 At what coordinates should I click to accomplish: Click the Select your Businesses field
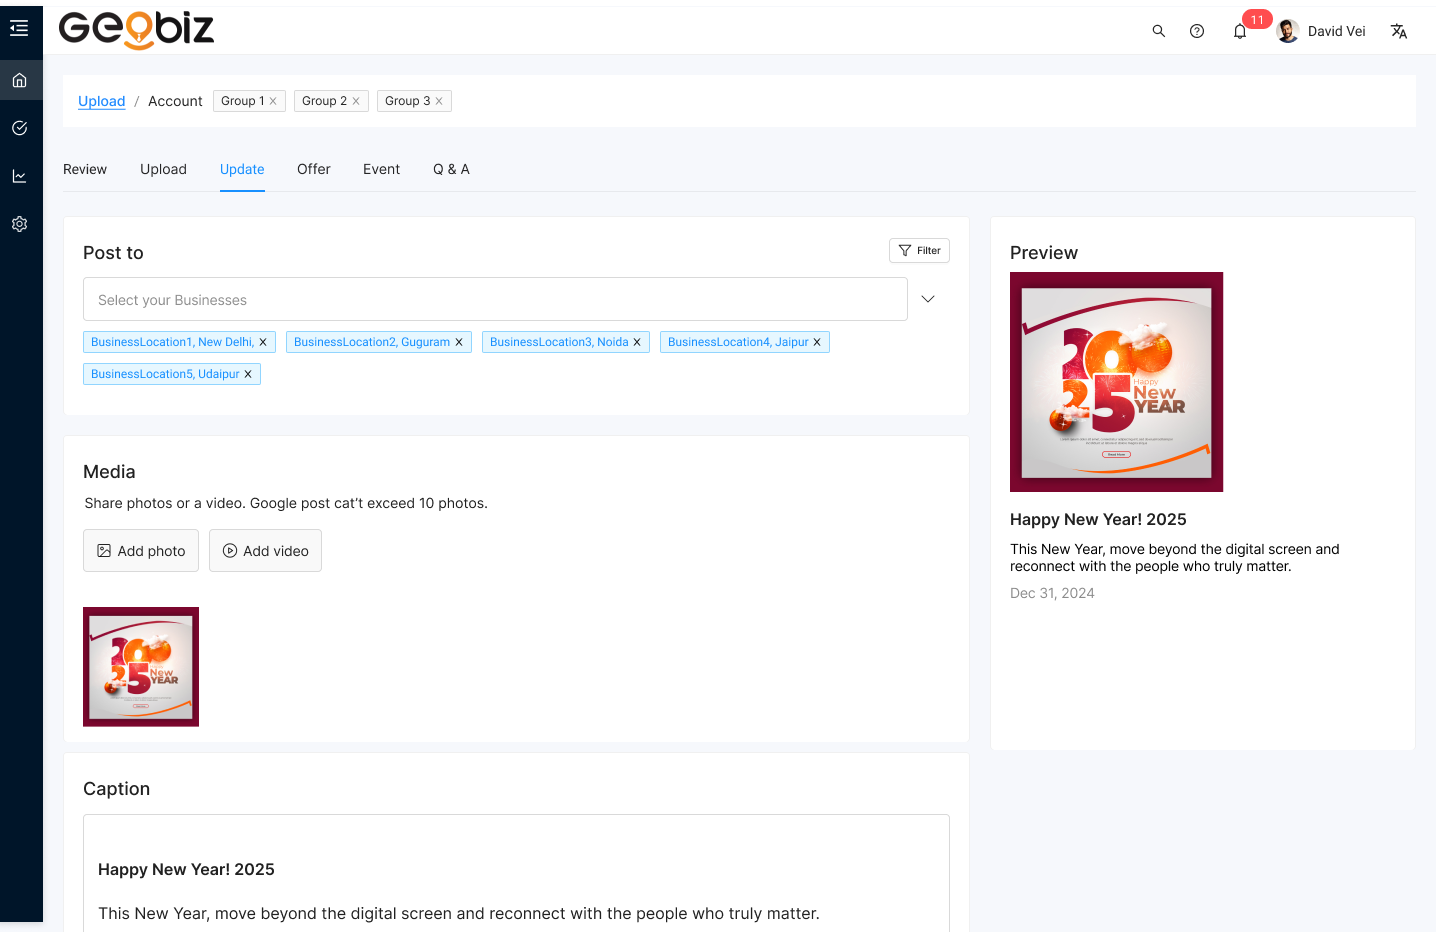495,300
